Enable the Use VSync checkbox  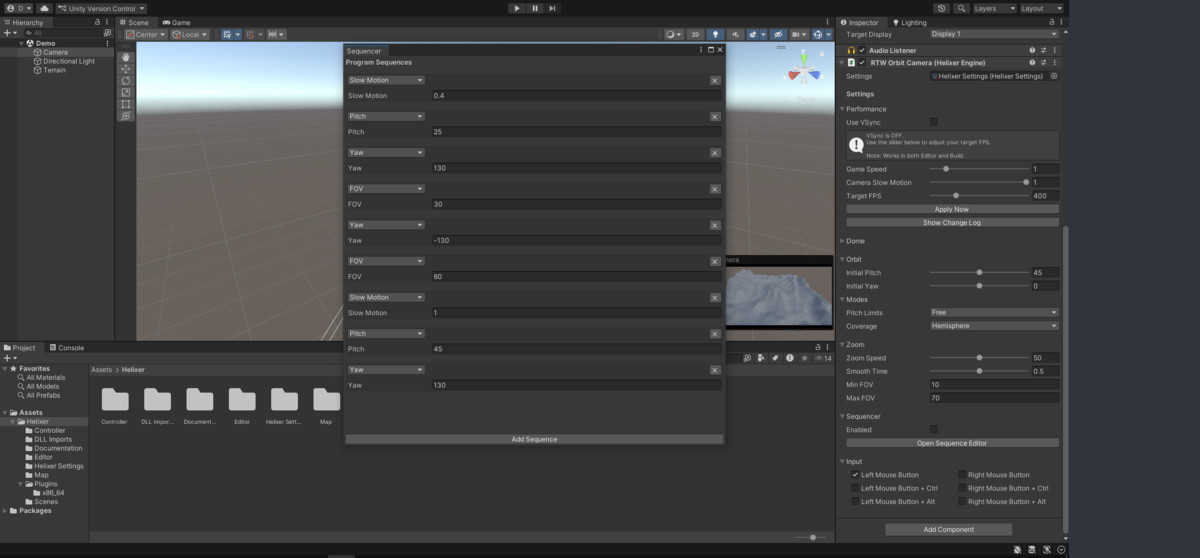[934, 122]
